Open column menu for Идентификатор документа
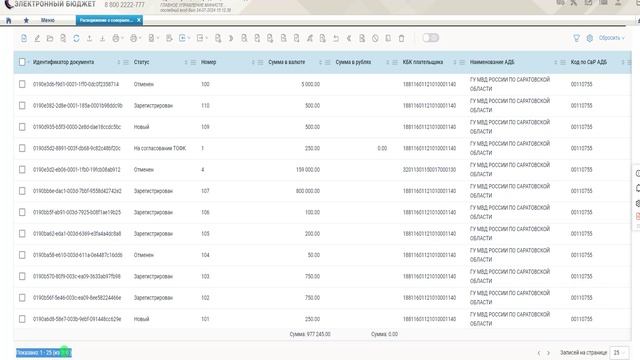Viewport: 640px width, 360px height. (126, 62)
